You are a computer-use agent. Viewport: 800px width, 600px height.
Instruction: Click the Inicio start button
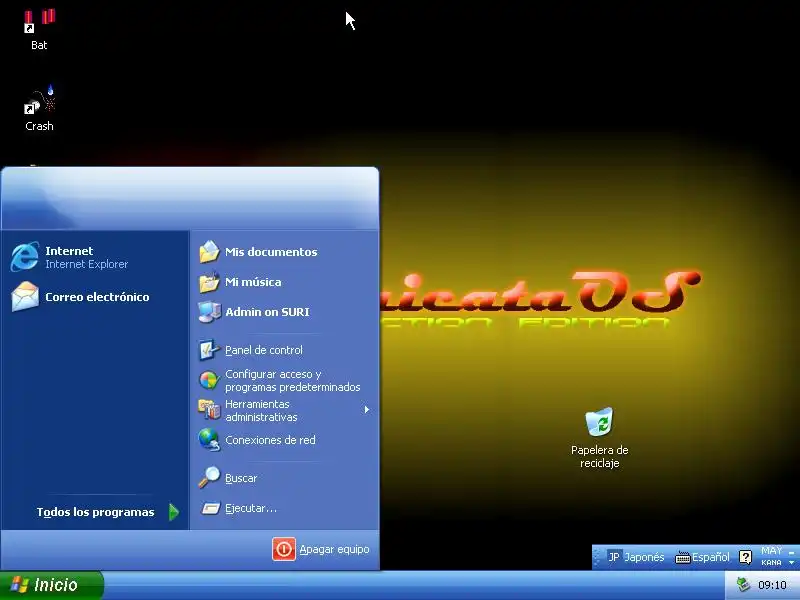click(52, 585)
